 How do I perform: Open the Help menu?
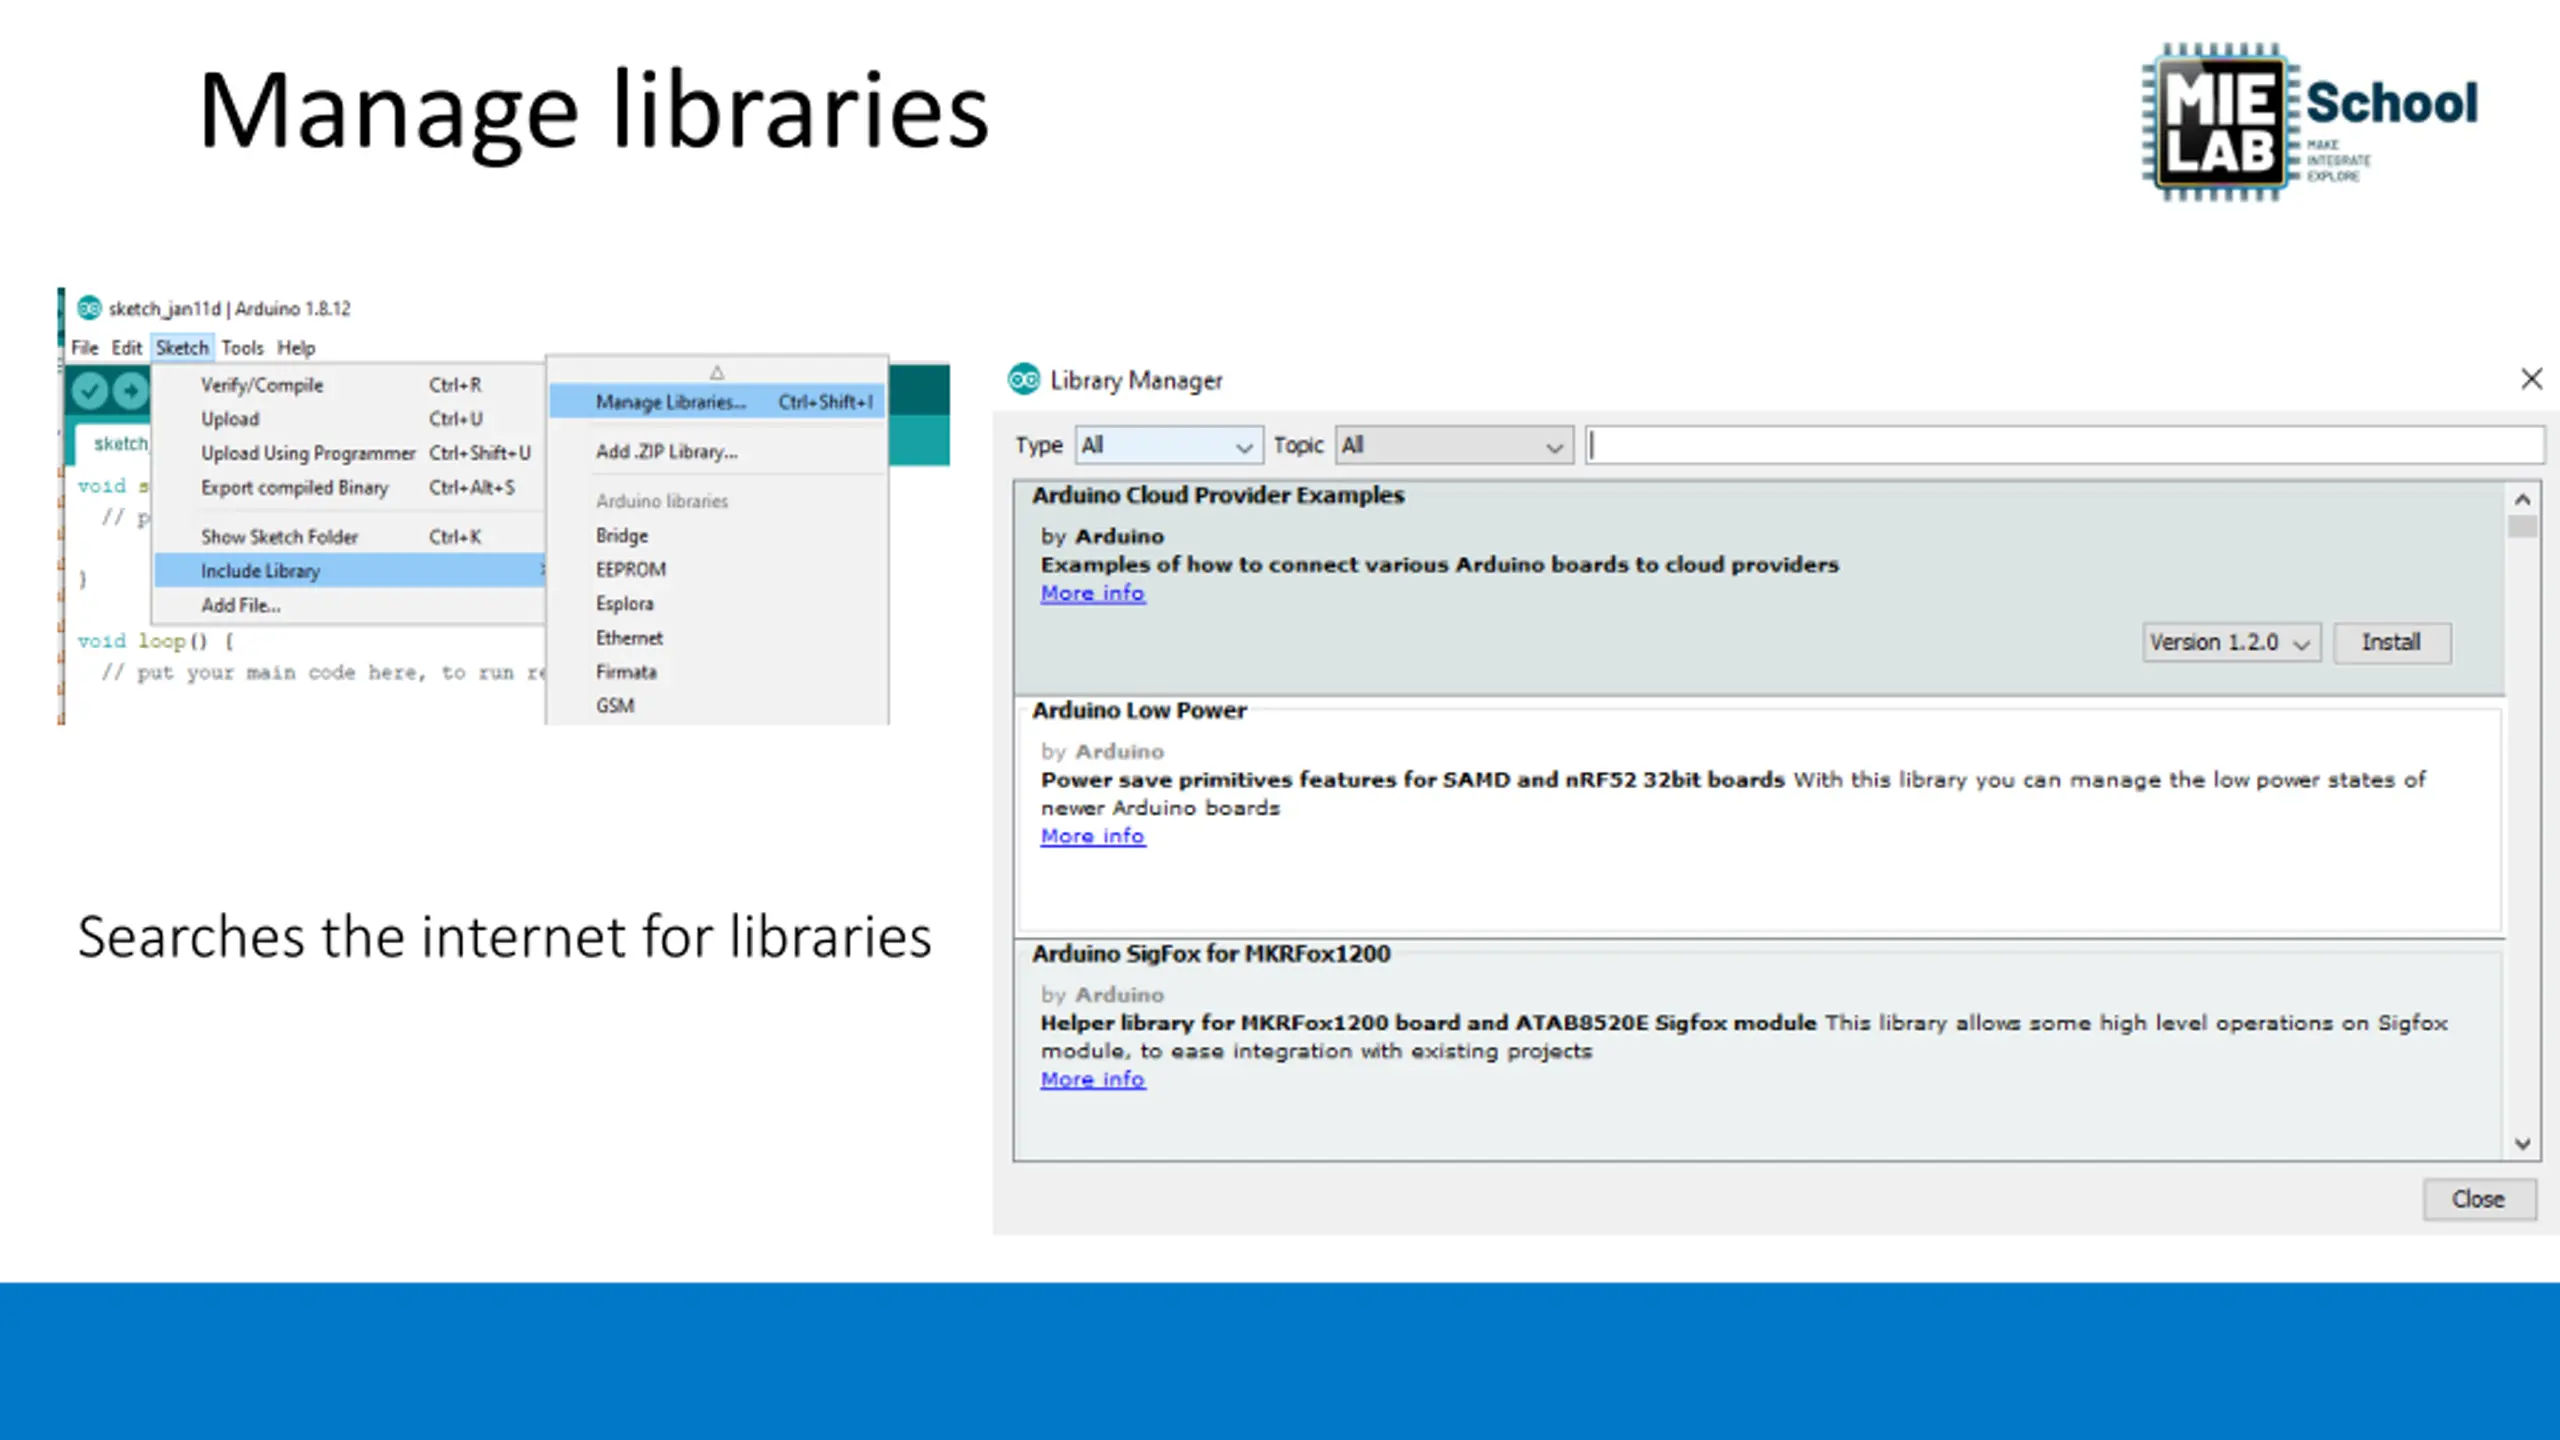pyautogui.click(x=296, y=348)
